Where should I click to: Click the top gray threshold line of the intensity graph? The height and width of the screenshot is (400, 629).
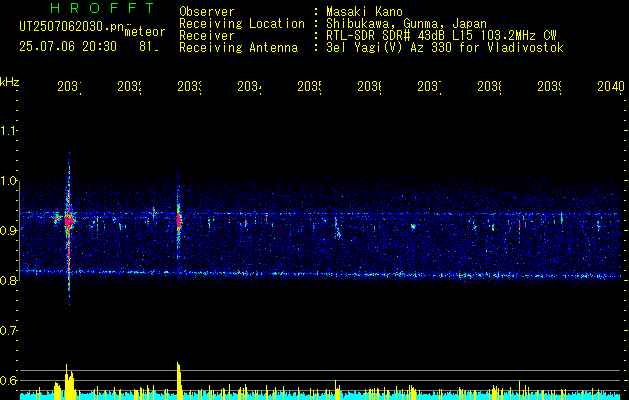[x=320, y=370]
